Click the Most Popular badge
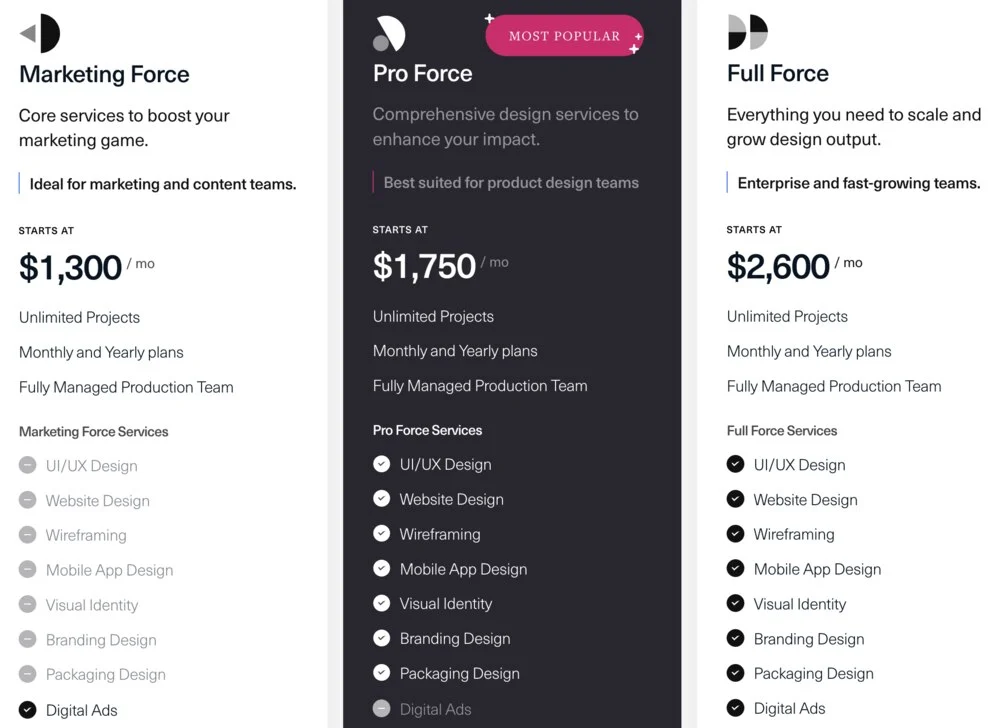 coord(564,36)
